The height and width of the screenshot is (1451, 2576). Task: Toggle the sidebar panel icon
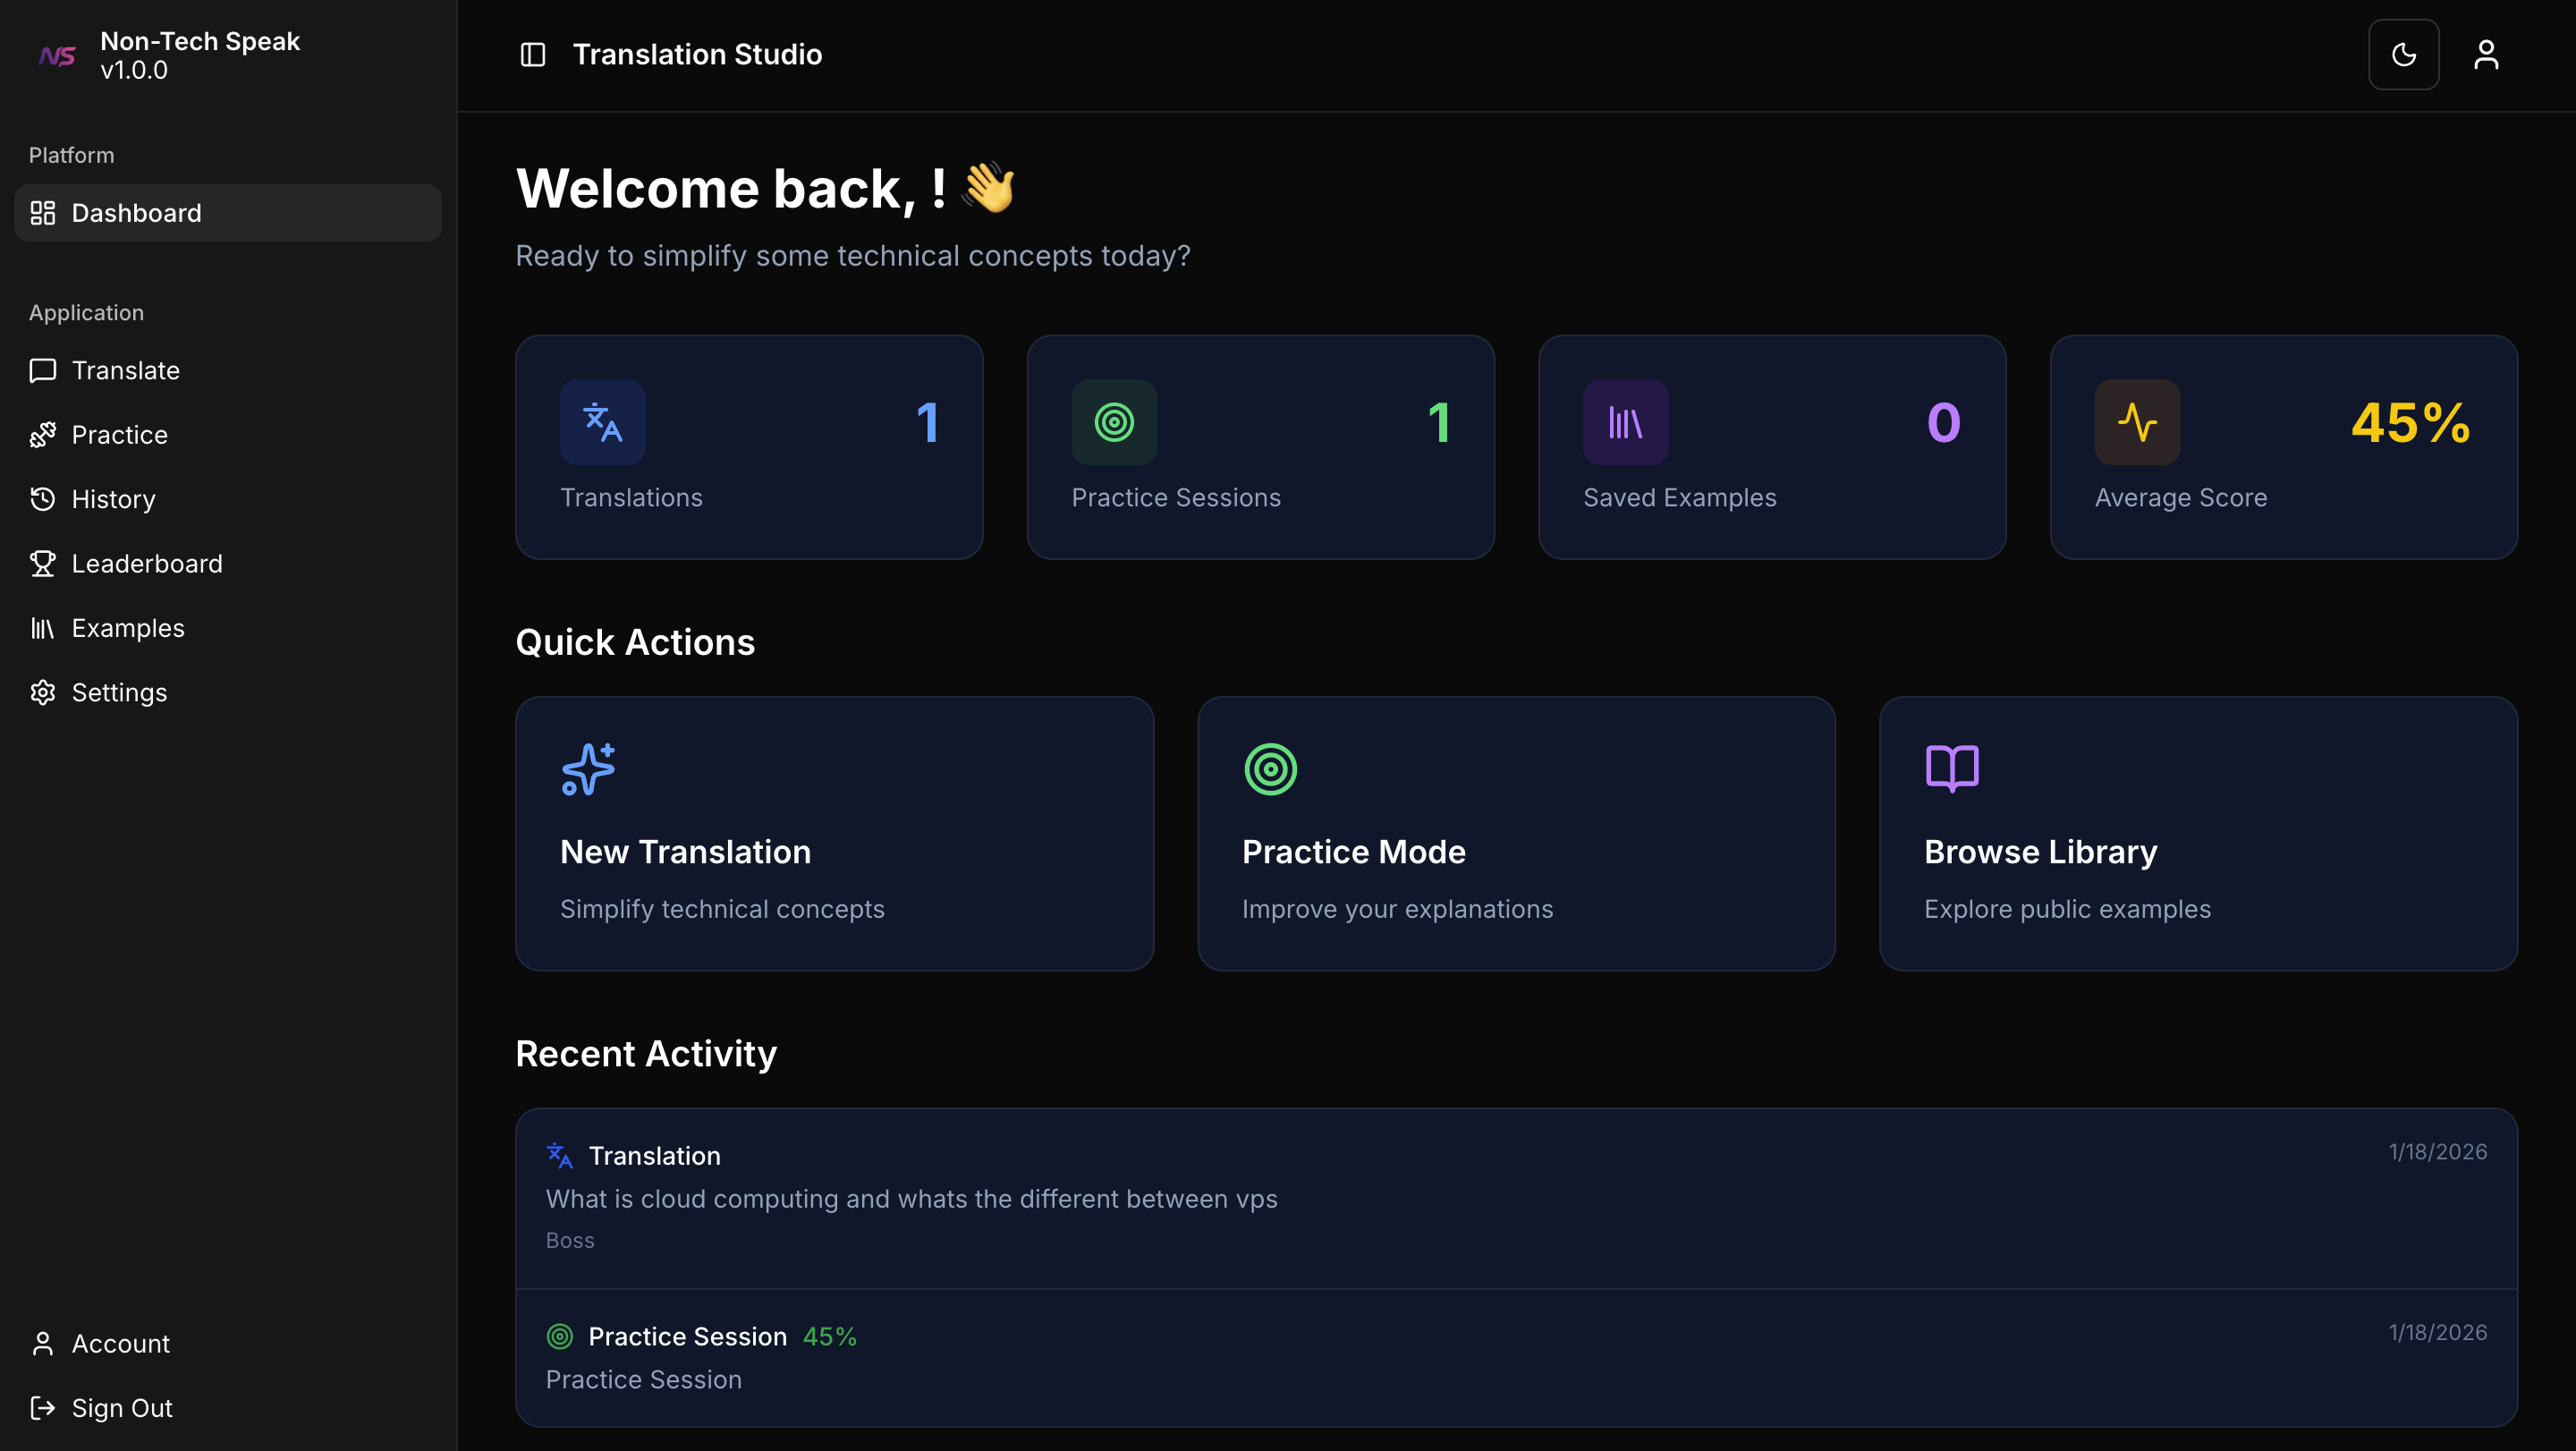[533, 54]
